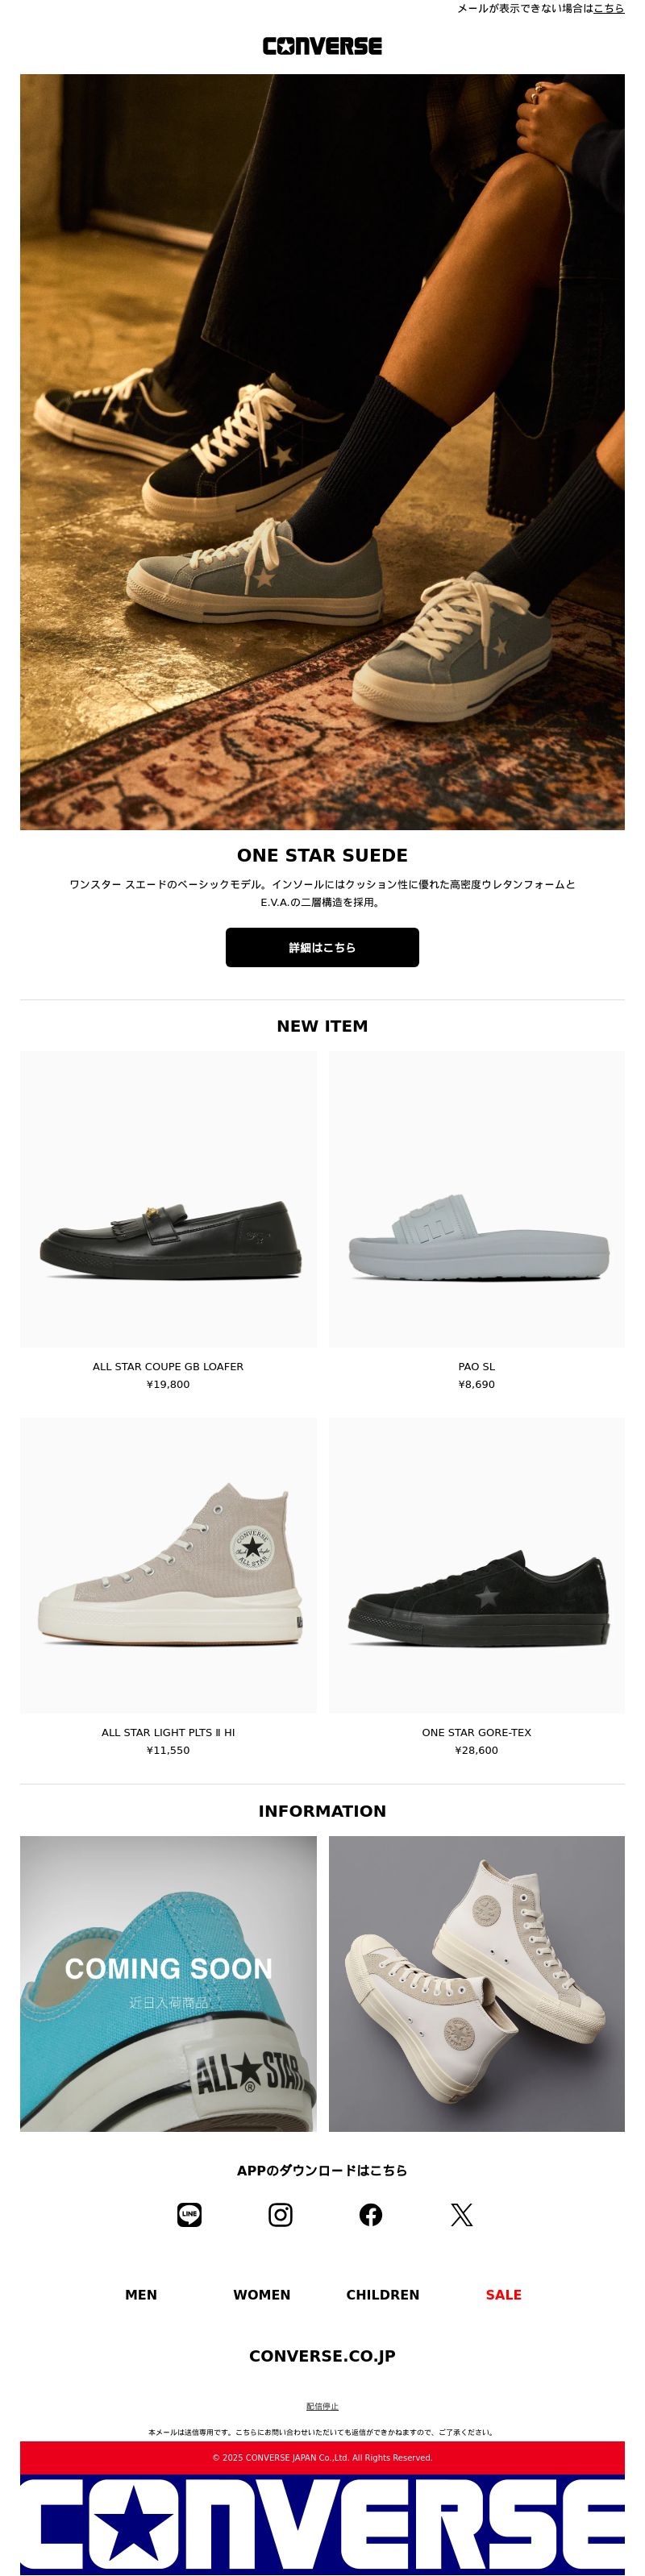Viewport: 645px width, 2576px height.
Task: Open the red SALE link
Action: [x=504, y=2295]
